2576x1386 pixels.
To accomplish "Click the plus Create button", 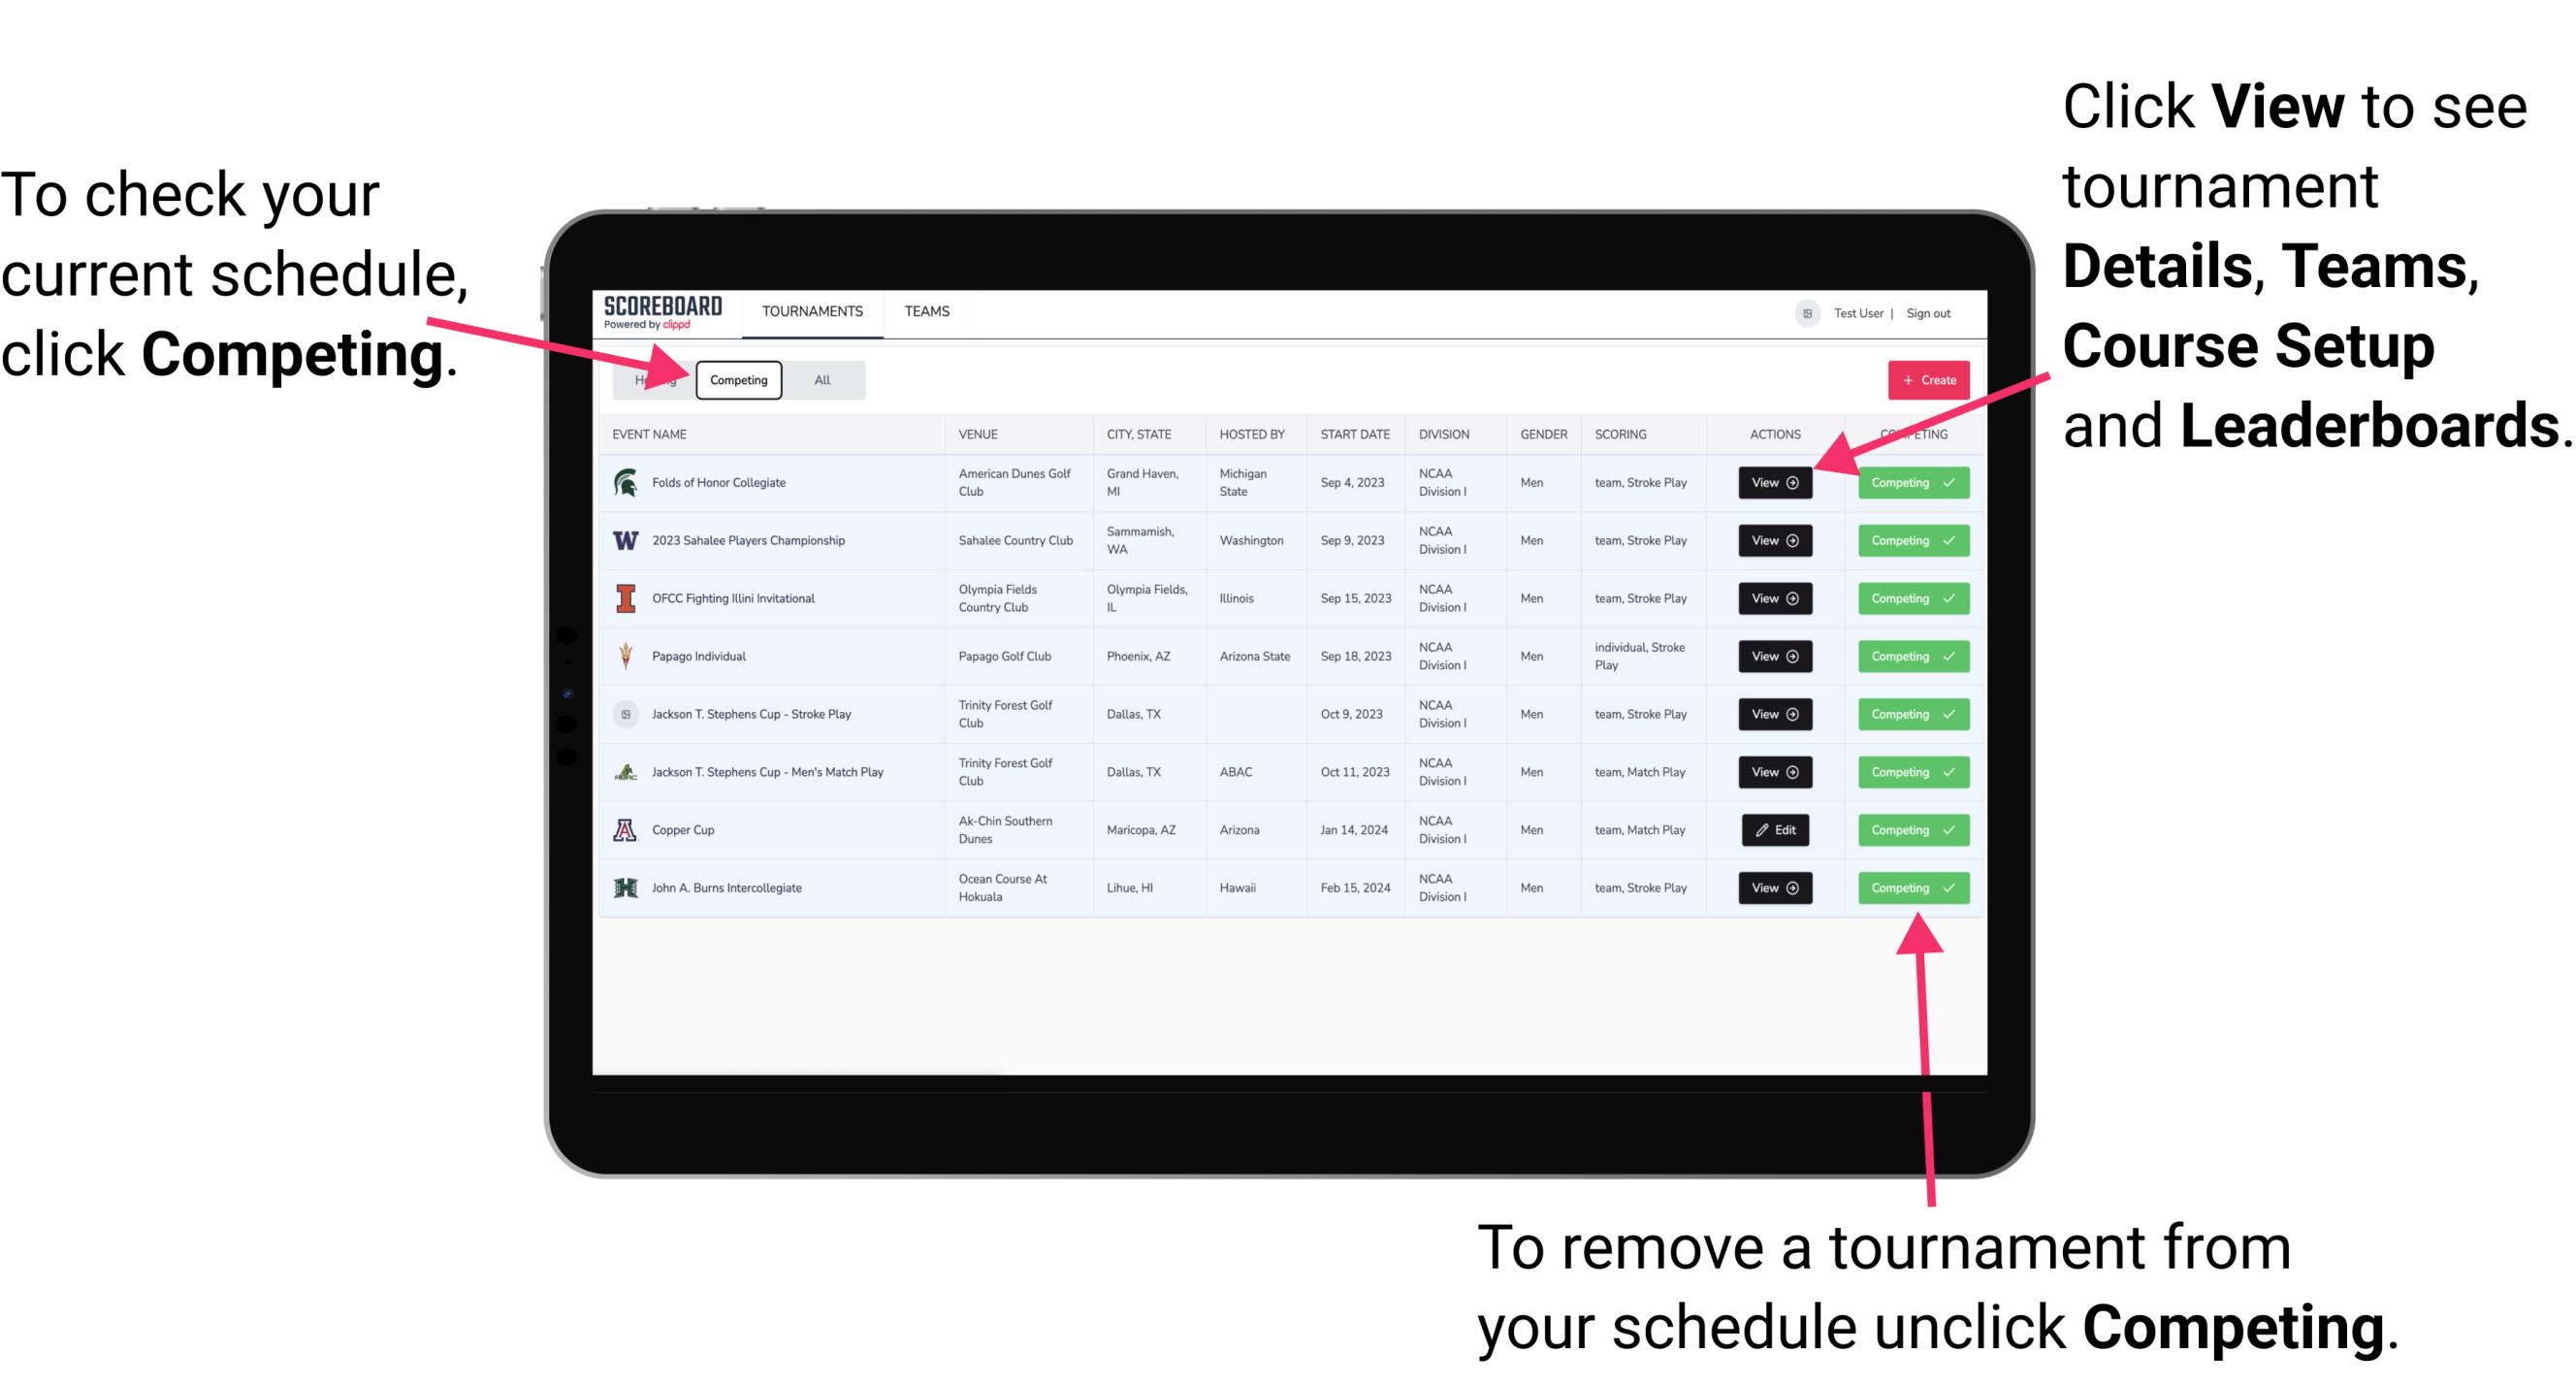I will pyautogui.click(x=1922, y=377).
